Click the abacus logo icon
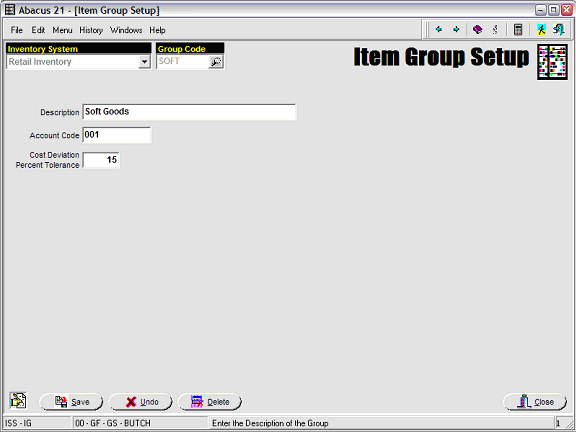Viewport: 576px width, 432px height. (x=552, y=62)
